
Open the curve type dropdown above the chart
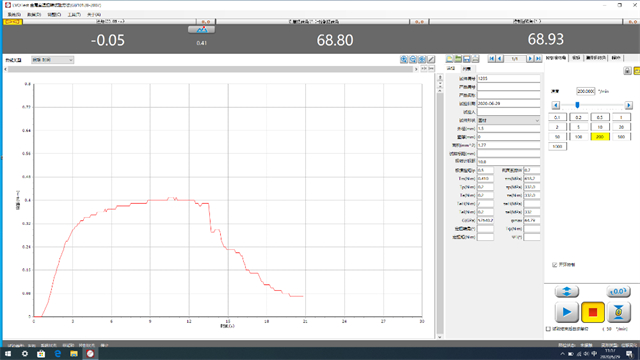52,60
